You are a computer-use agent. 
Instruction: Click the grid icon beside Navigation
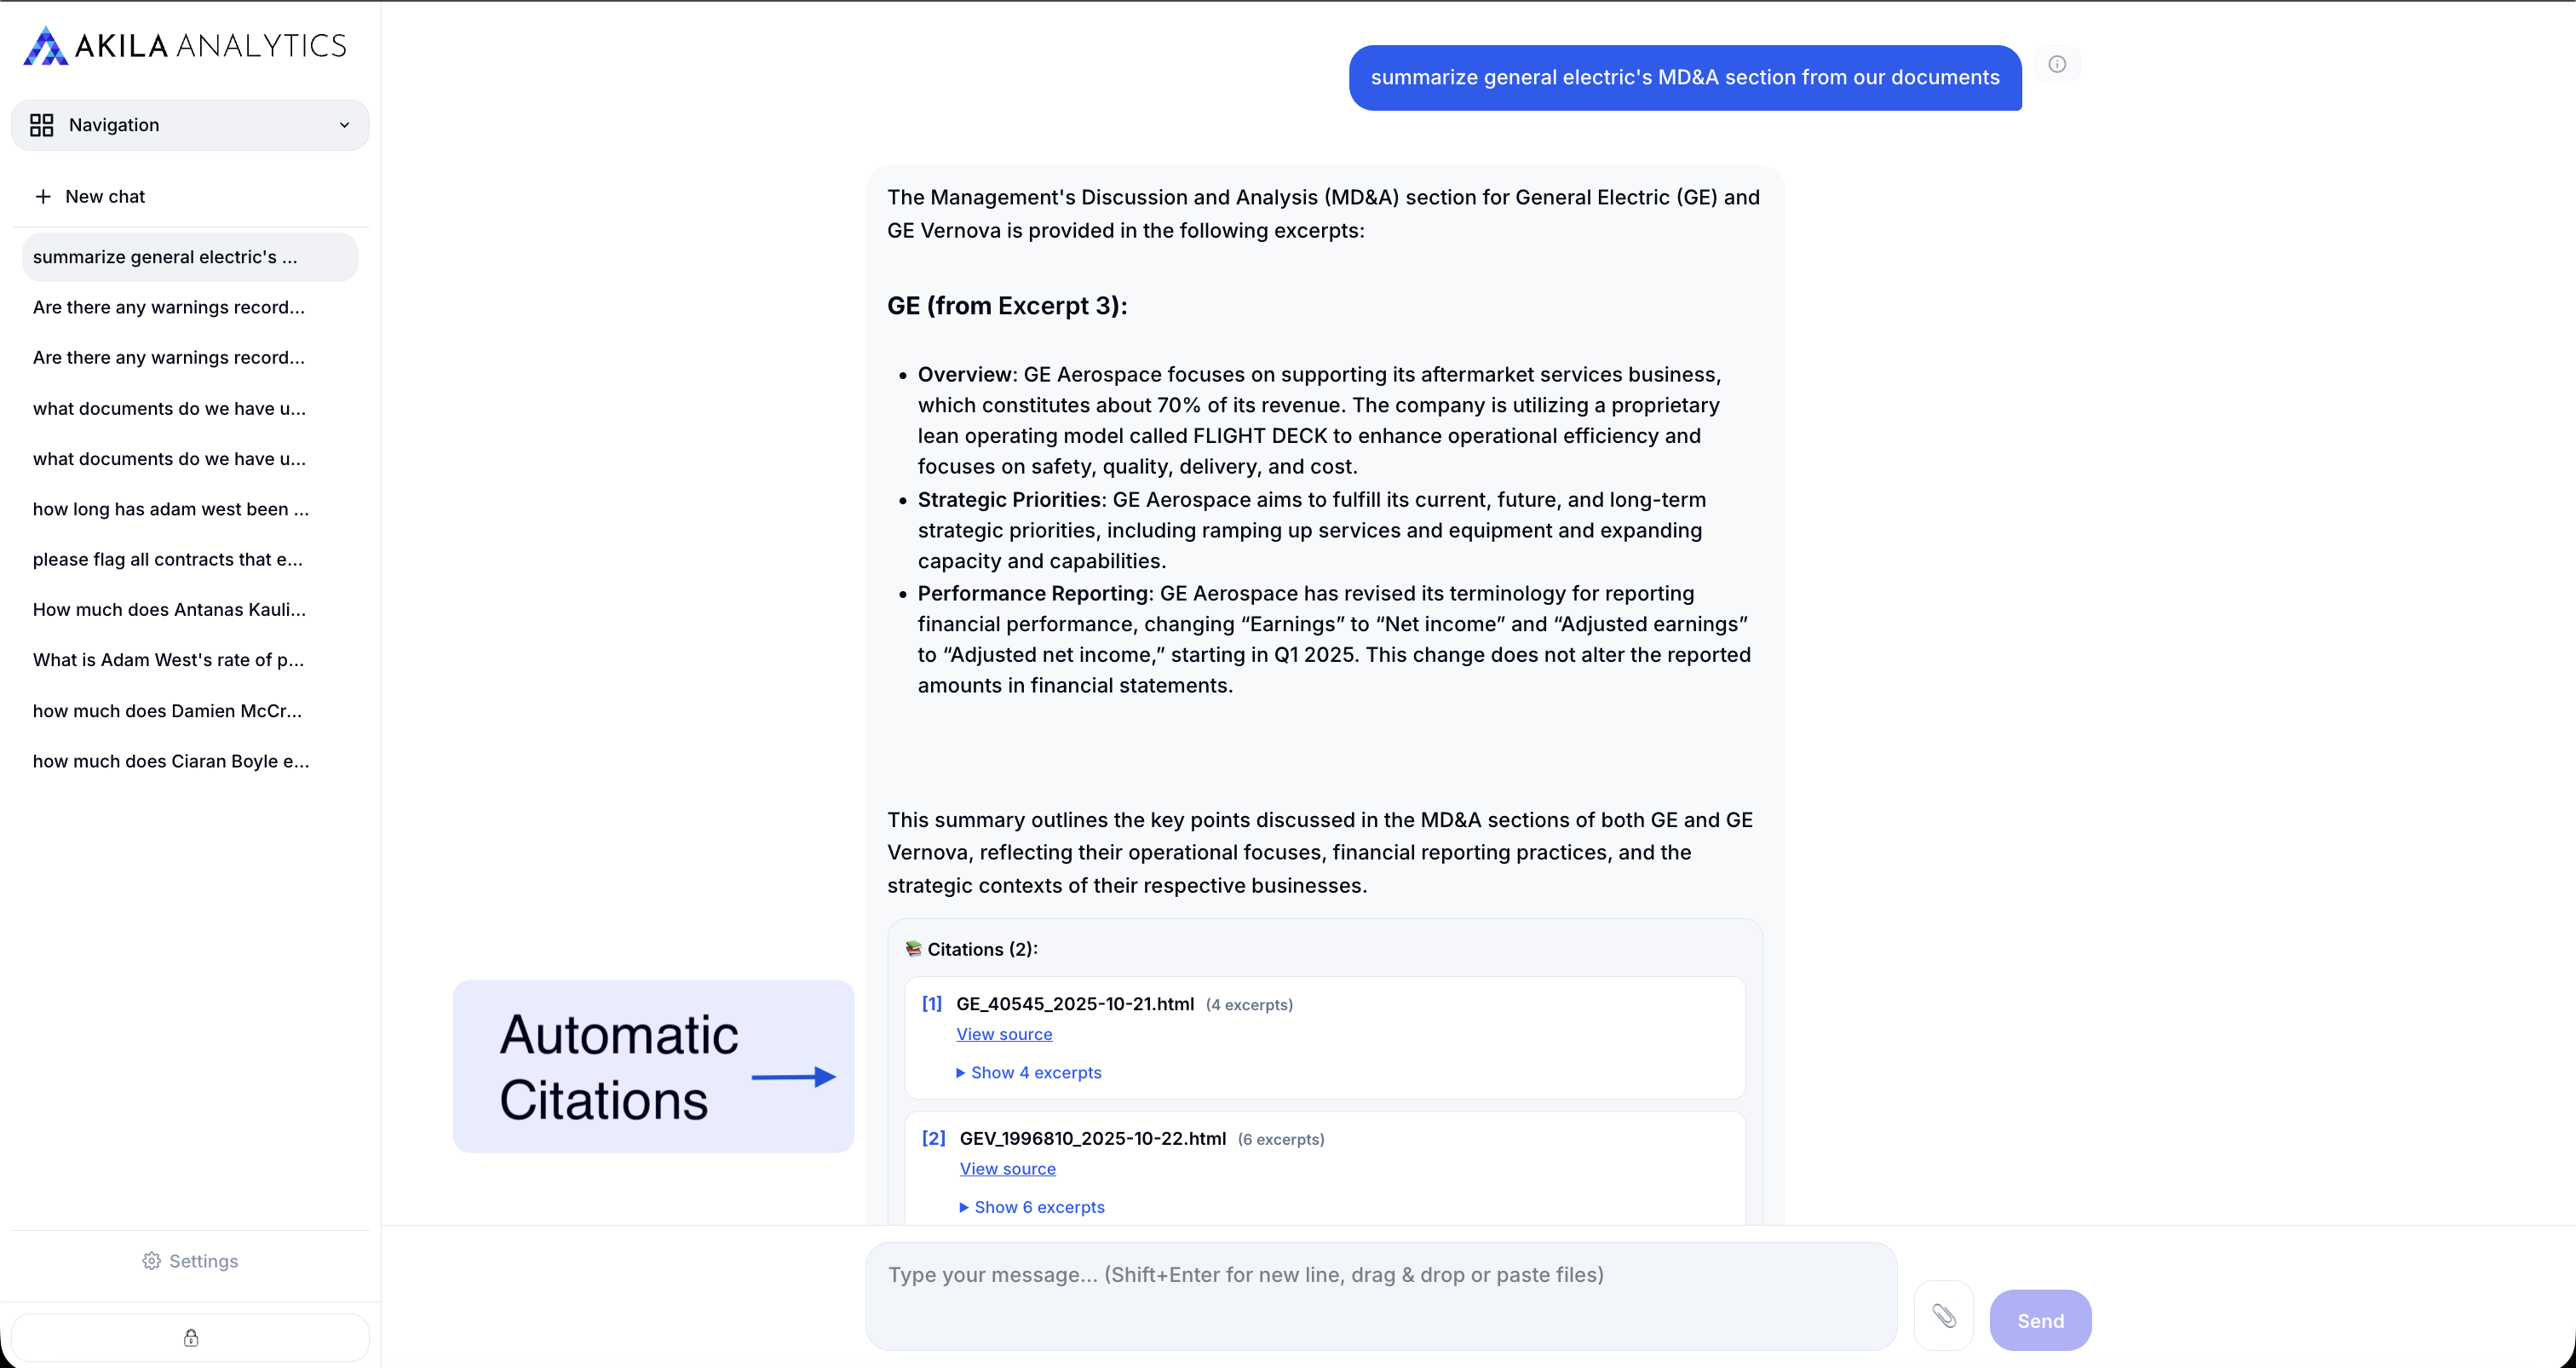(41, 124)
